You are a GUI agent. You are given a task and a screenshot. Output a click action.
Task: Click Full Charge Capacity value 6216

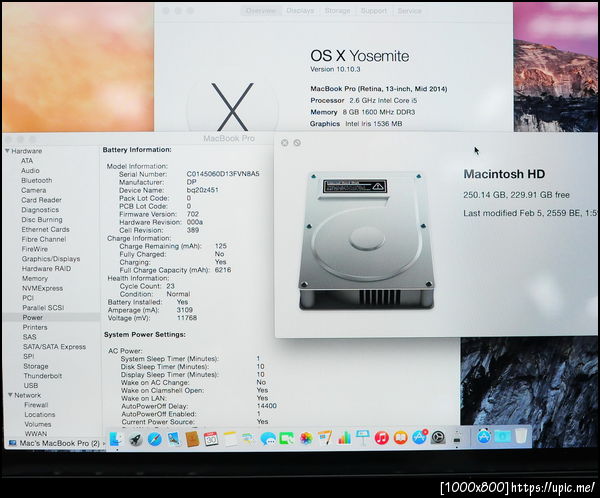pos(223,270)
